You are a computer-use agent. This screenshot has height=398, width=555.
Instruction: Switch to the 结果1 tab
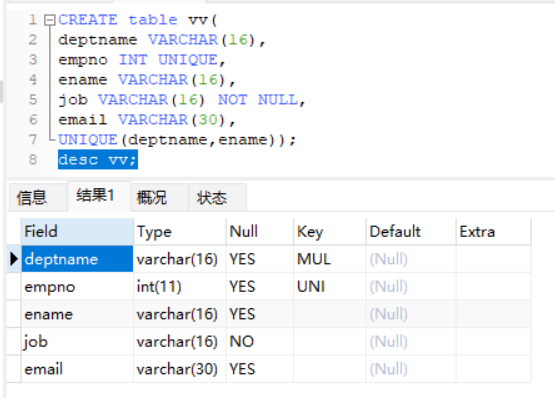pyautogui.click(x=99, y=196)
